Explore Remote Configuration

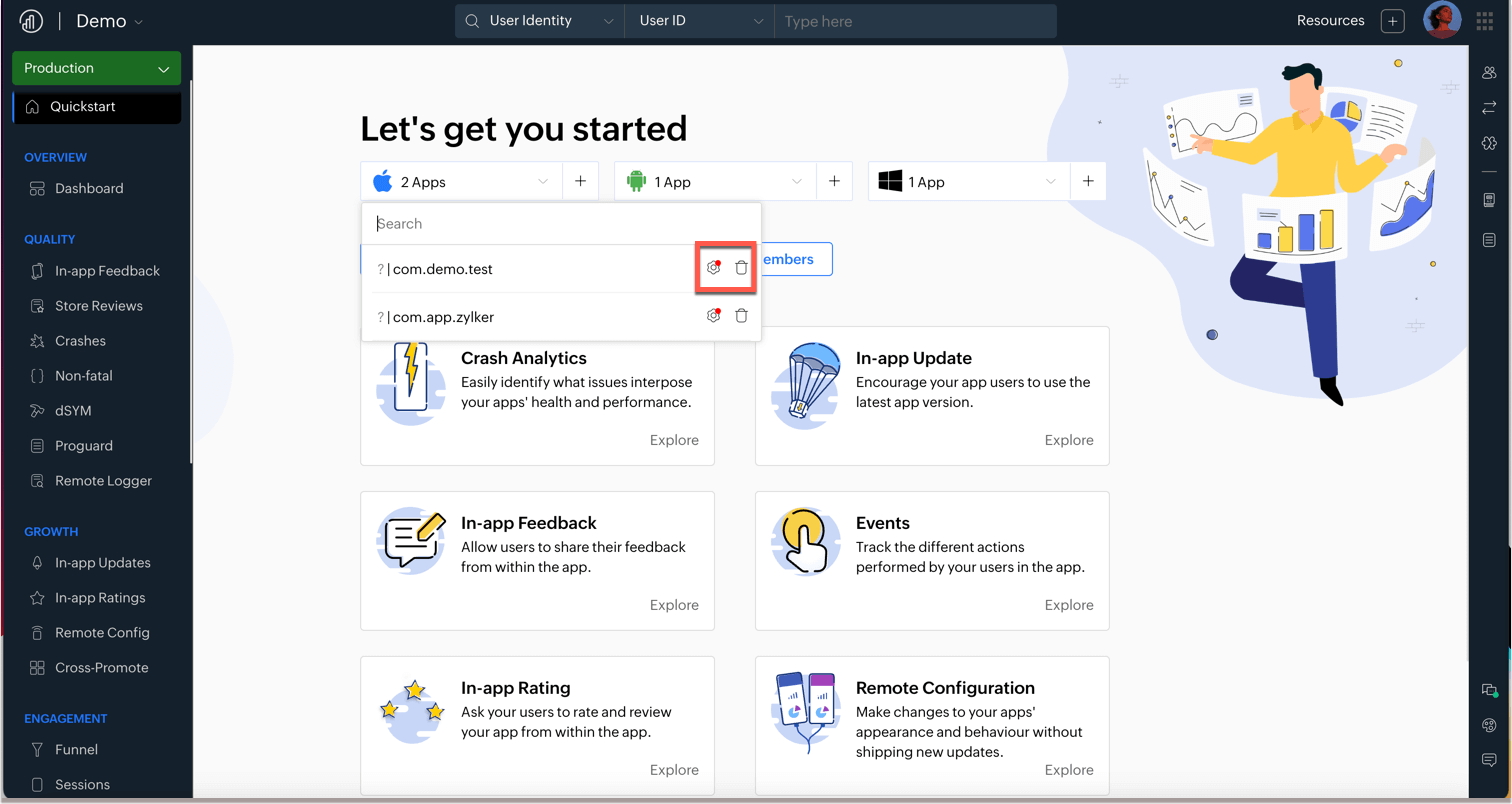pyautogui.click(x=1069, y=770)
